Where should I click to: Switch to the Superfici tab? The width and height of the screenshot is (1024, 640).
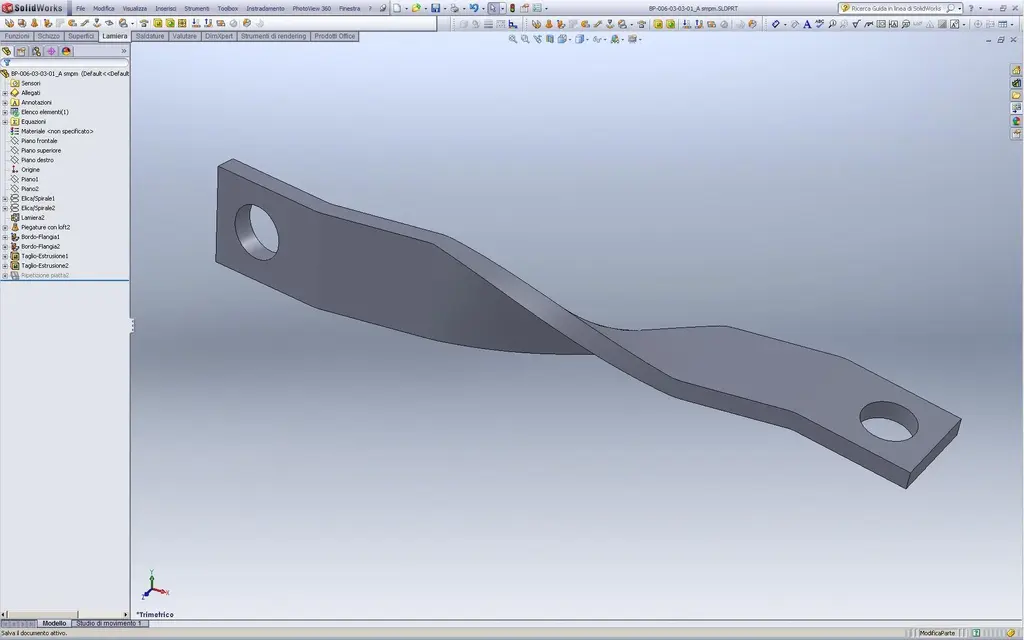[x=81, y=36]
